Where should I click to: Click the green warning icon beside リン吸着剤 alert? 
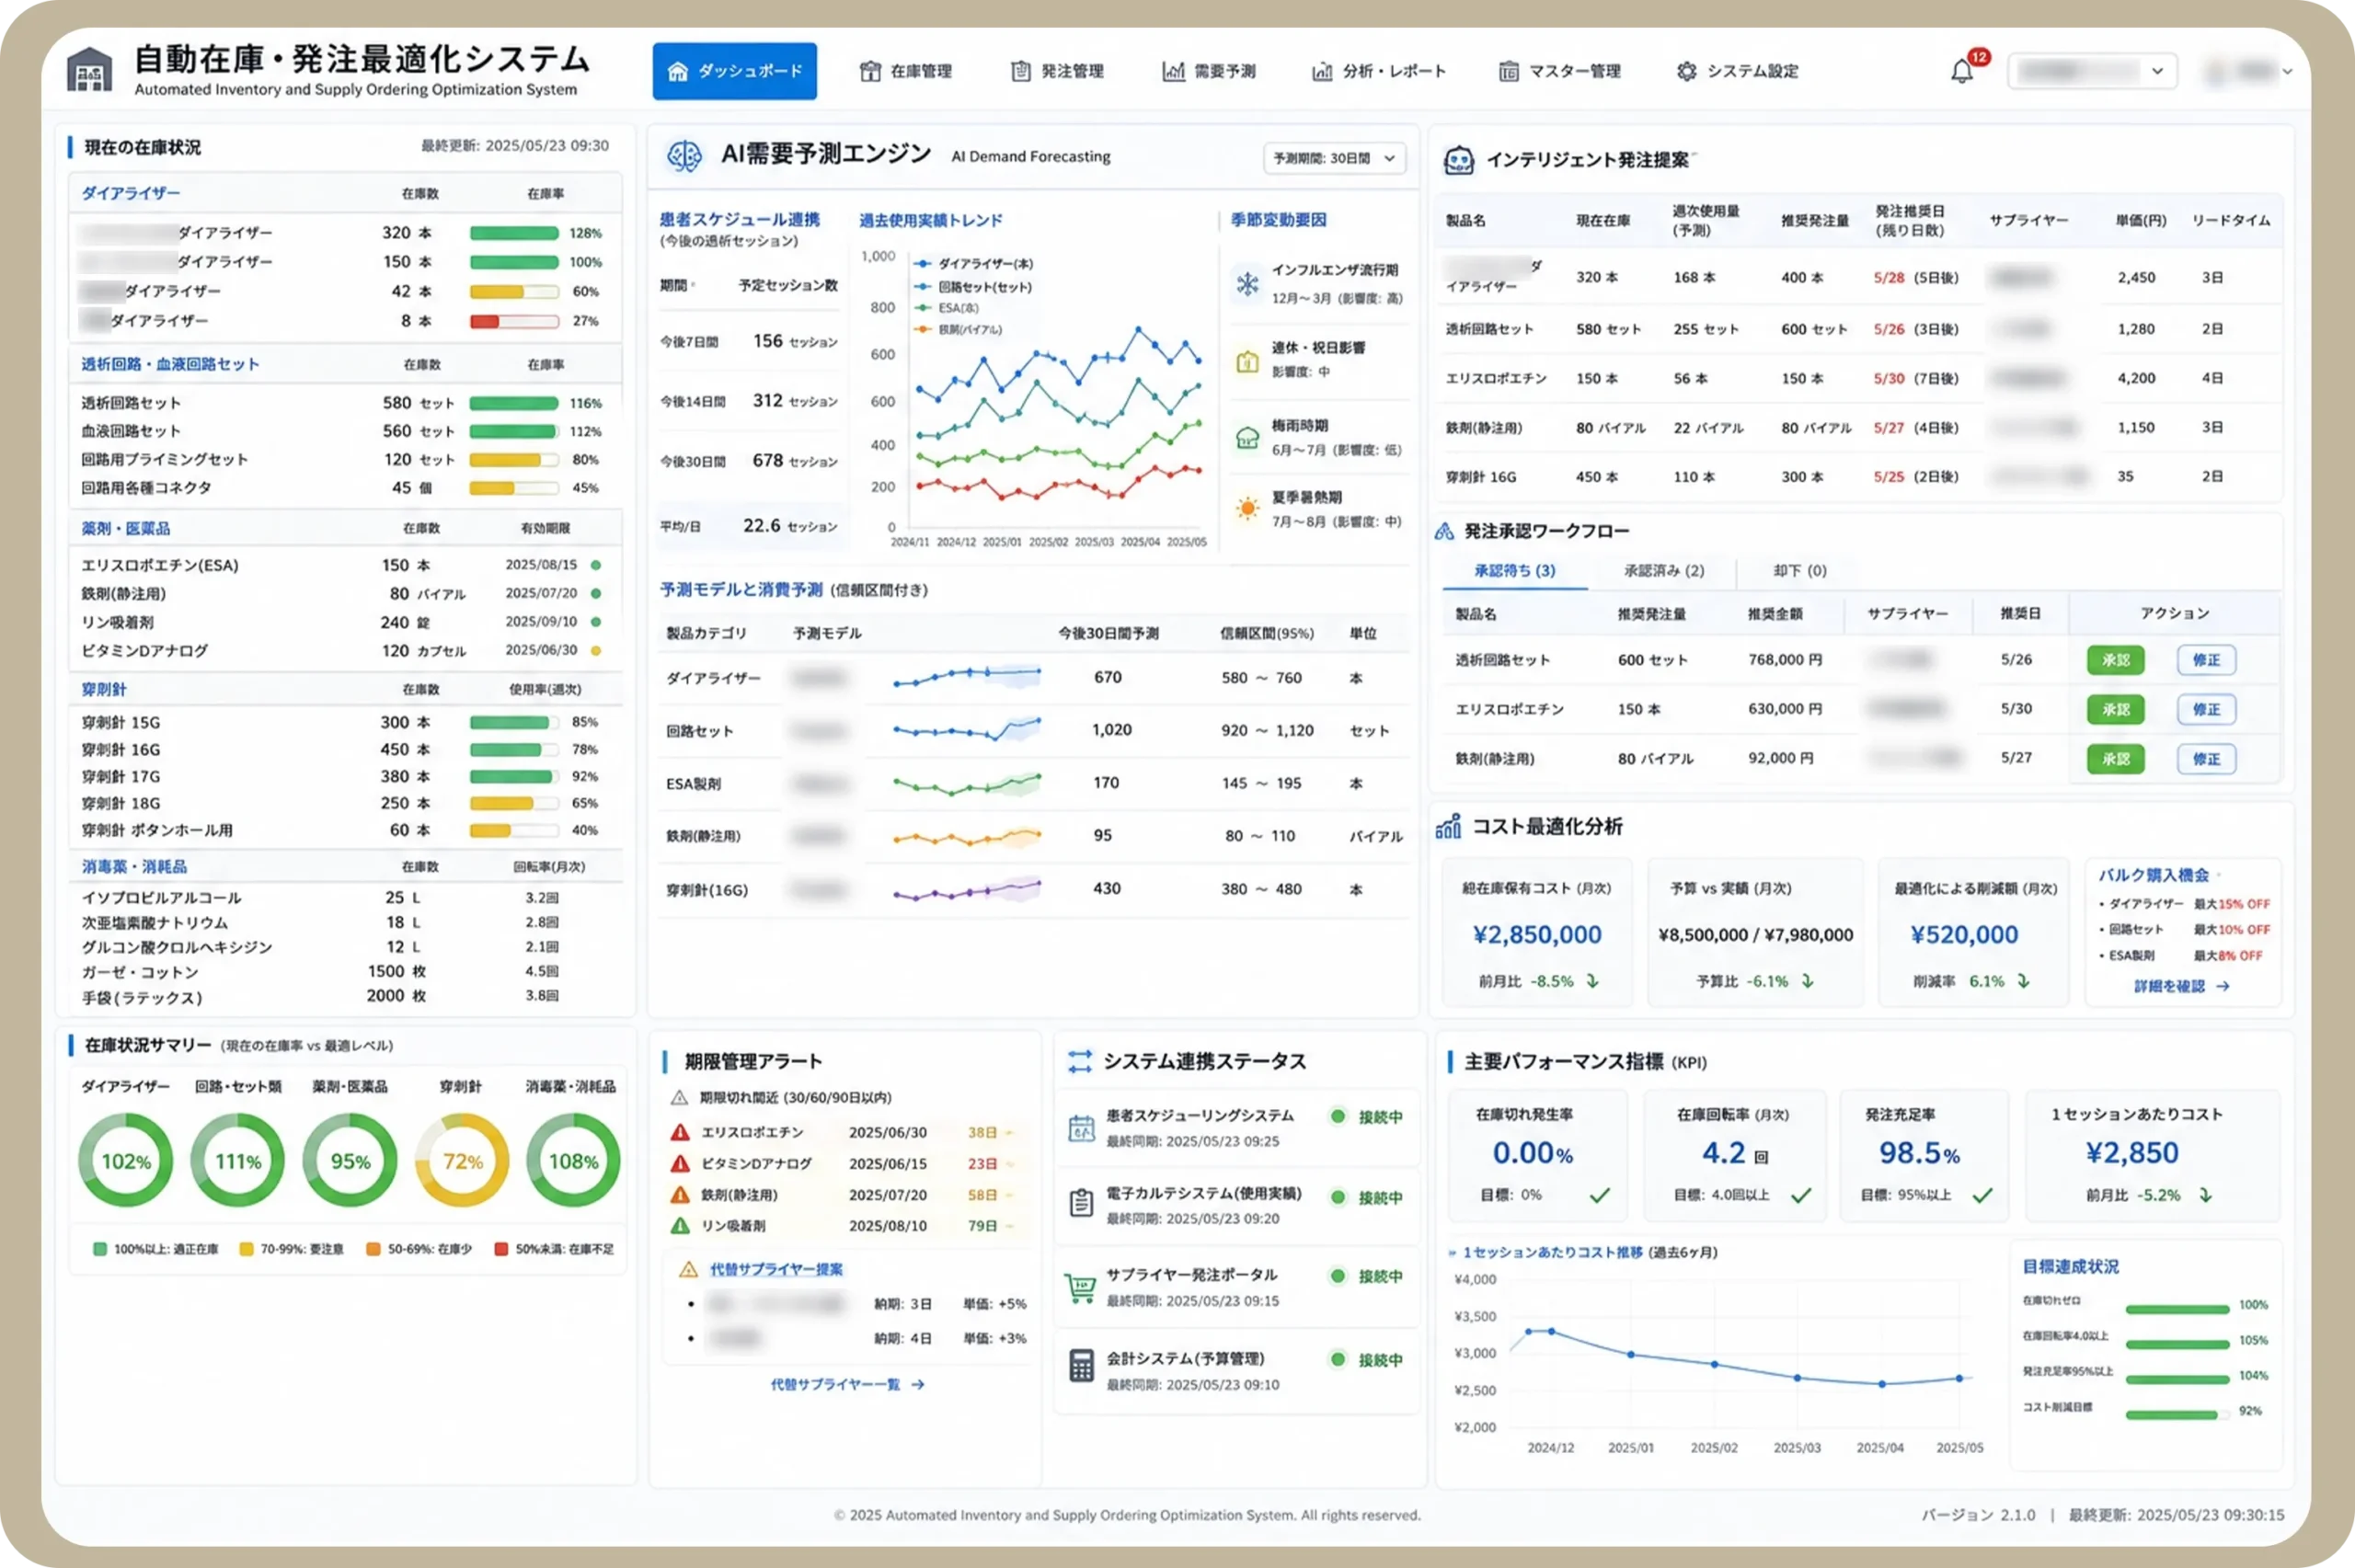click(680, 1226)
